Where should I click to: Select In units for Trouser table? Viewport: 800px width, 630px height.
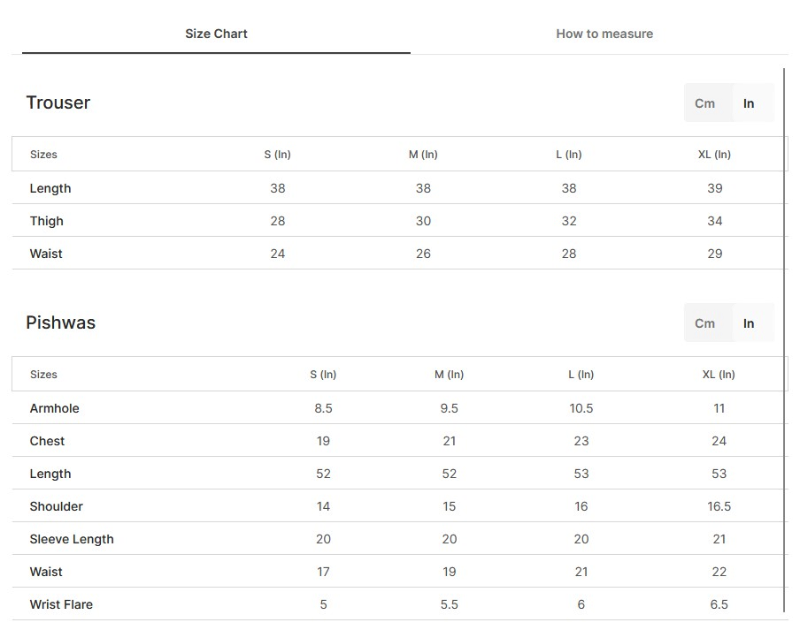click(x=749, y=103)
